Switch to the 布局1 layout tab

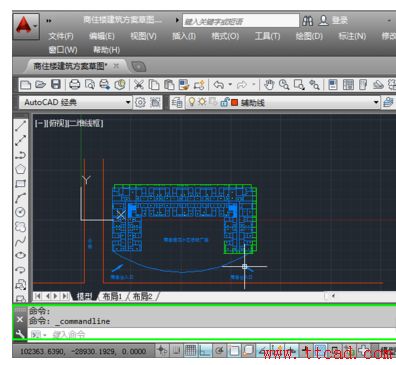[x=112, y=296]
